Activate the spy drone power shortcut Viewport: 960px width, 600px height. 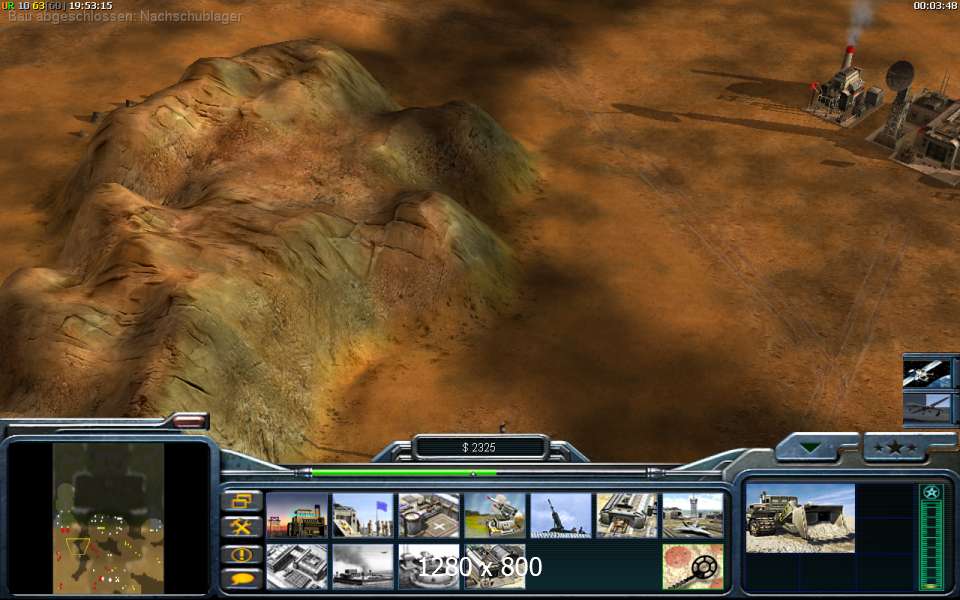pos(928,408)
